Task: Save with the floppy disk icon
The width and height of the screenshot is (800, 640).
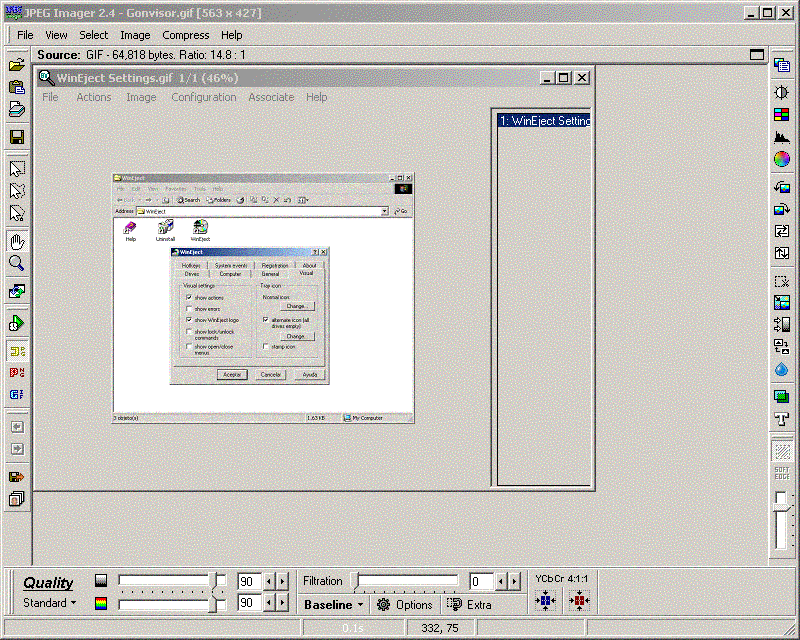Action: 16,137
